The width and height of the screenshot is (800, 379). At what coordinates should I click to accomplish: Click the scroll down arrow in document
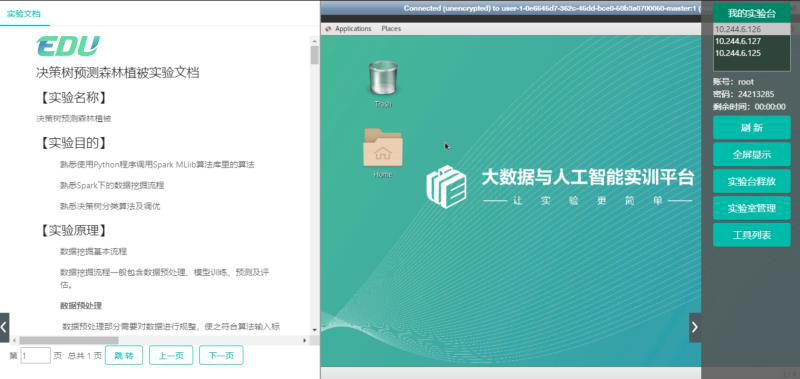coord(314,331)
